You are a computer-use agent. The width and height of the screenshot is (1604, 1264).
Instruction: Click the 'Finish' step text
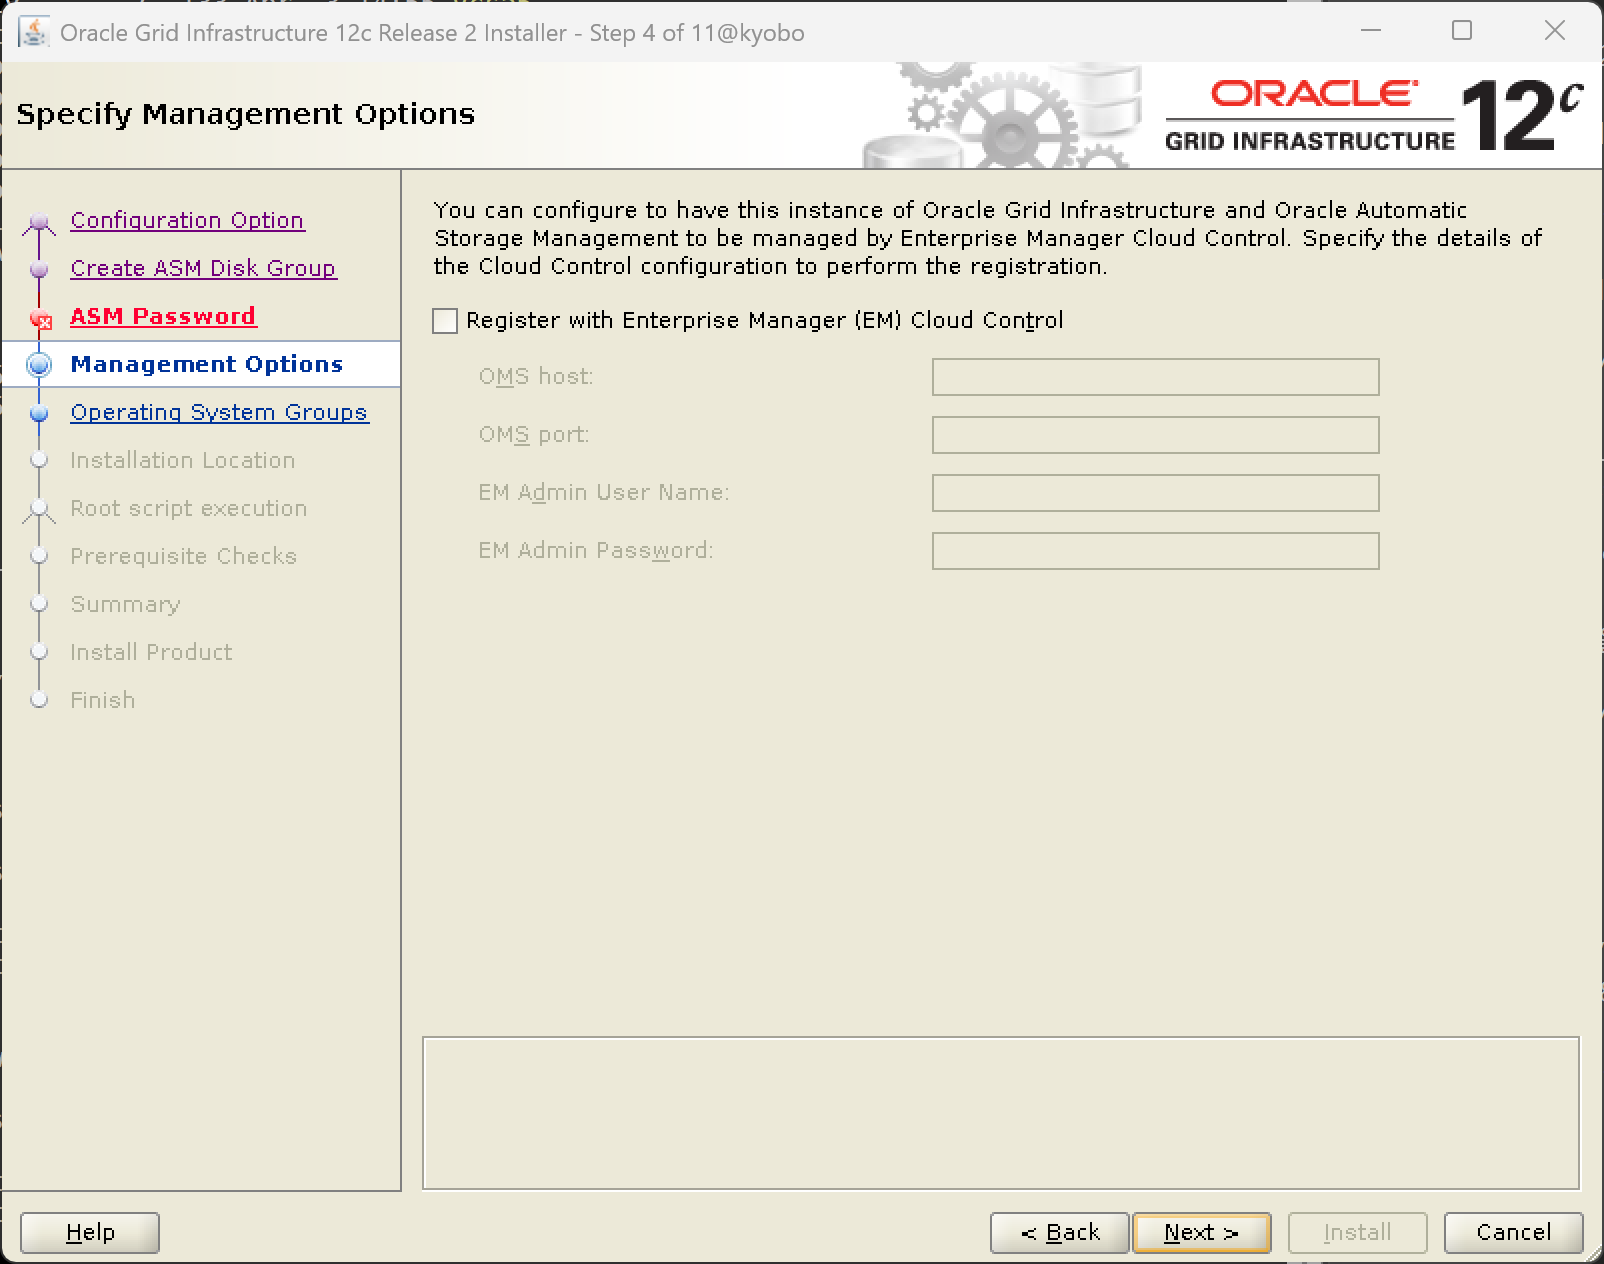point(103,700)
